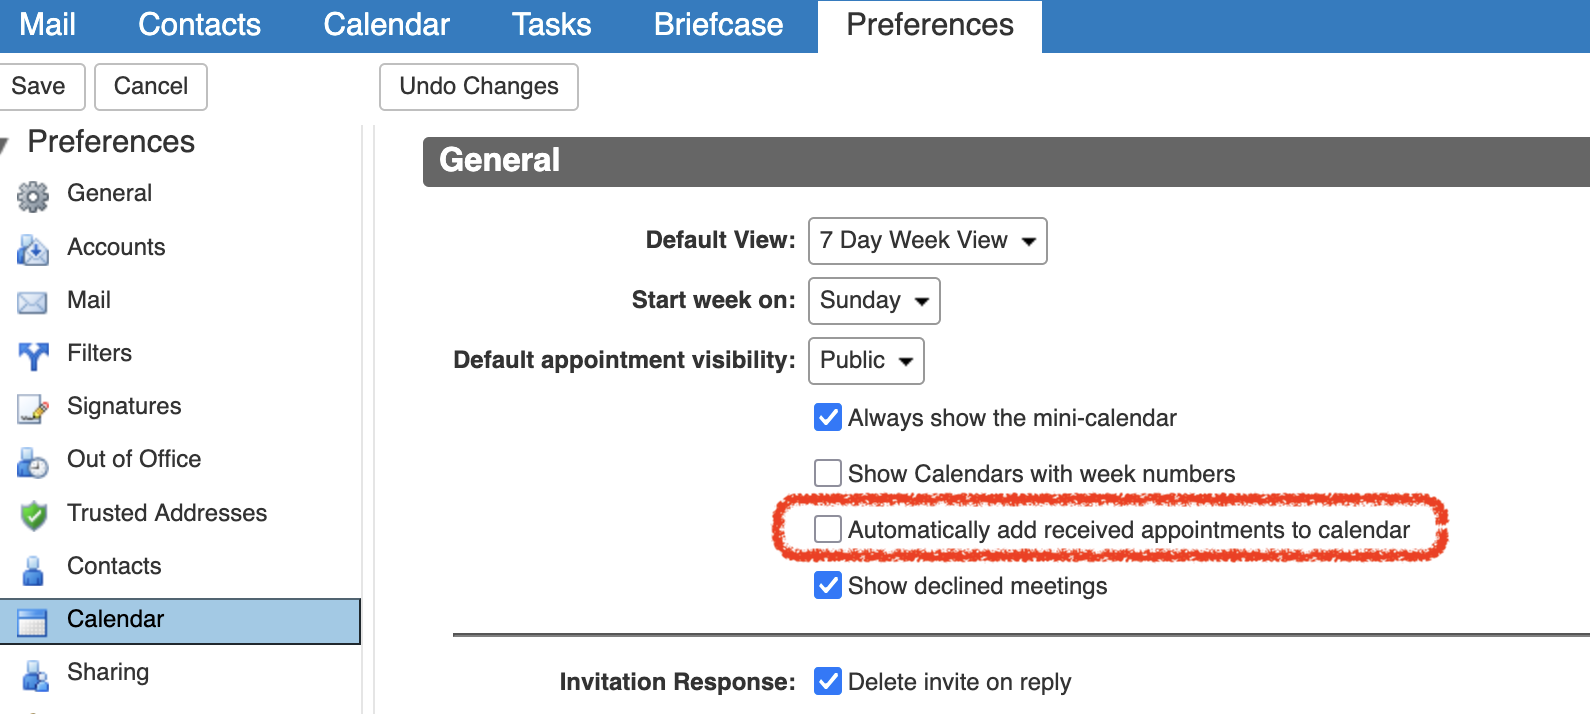Switch to the Briefcase tab

tap(718, 25)
